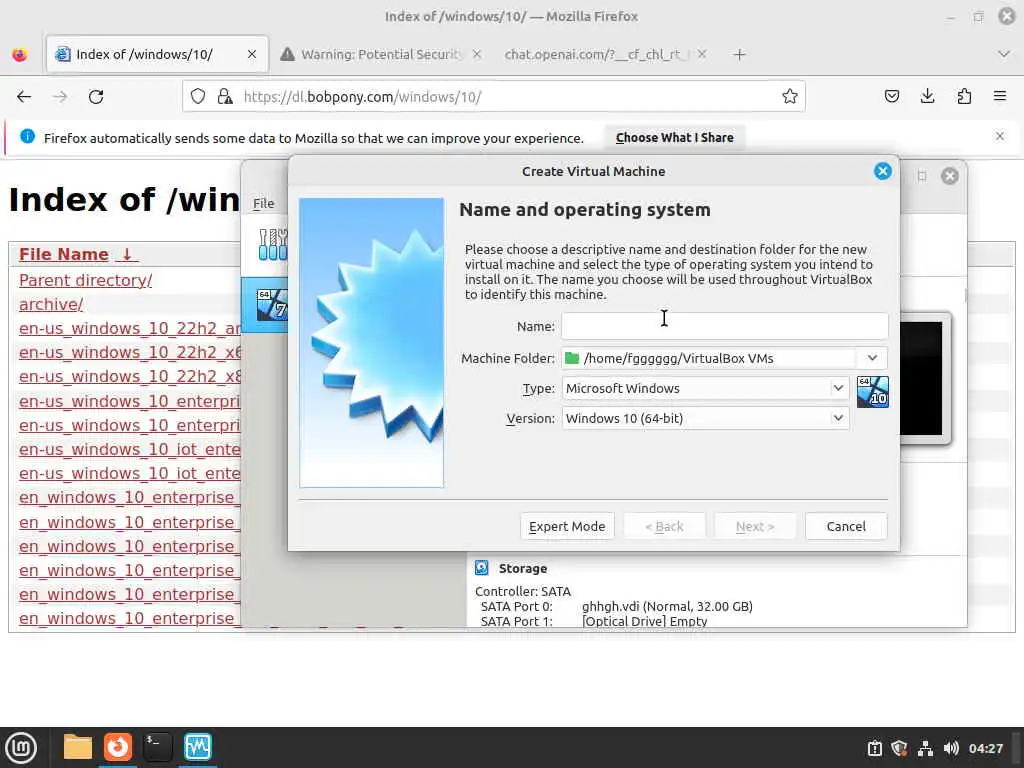1024x768 pixels.
Task: Bookmark this page with the star icon
Action: pos(790,97)
